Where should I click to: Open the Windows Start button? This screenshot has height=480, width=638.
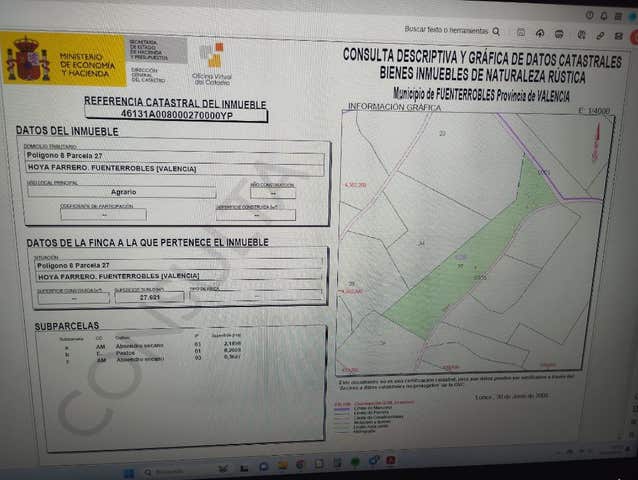click(x=127, y=471)
